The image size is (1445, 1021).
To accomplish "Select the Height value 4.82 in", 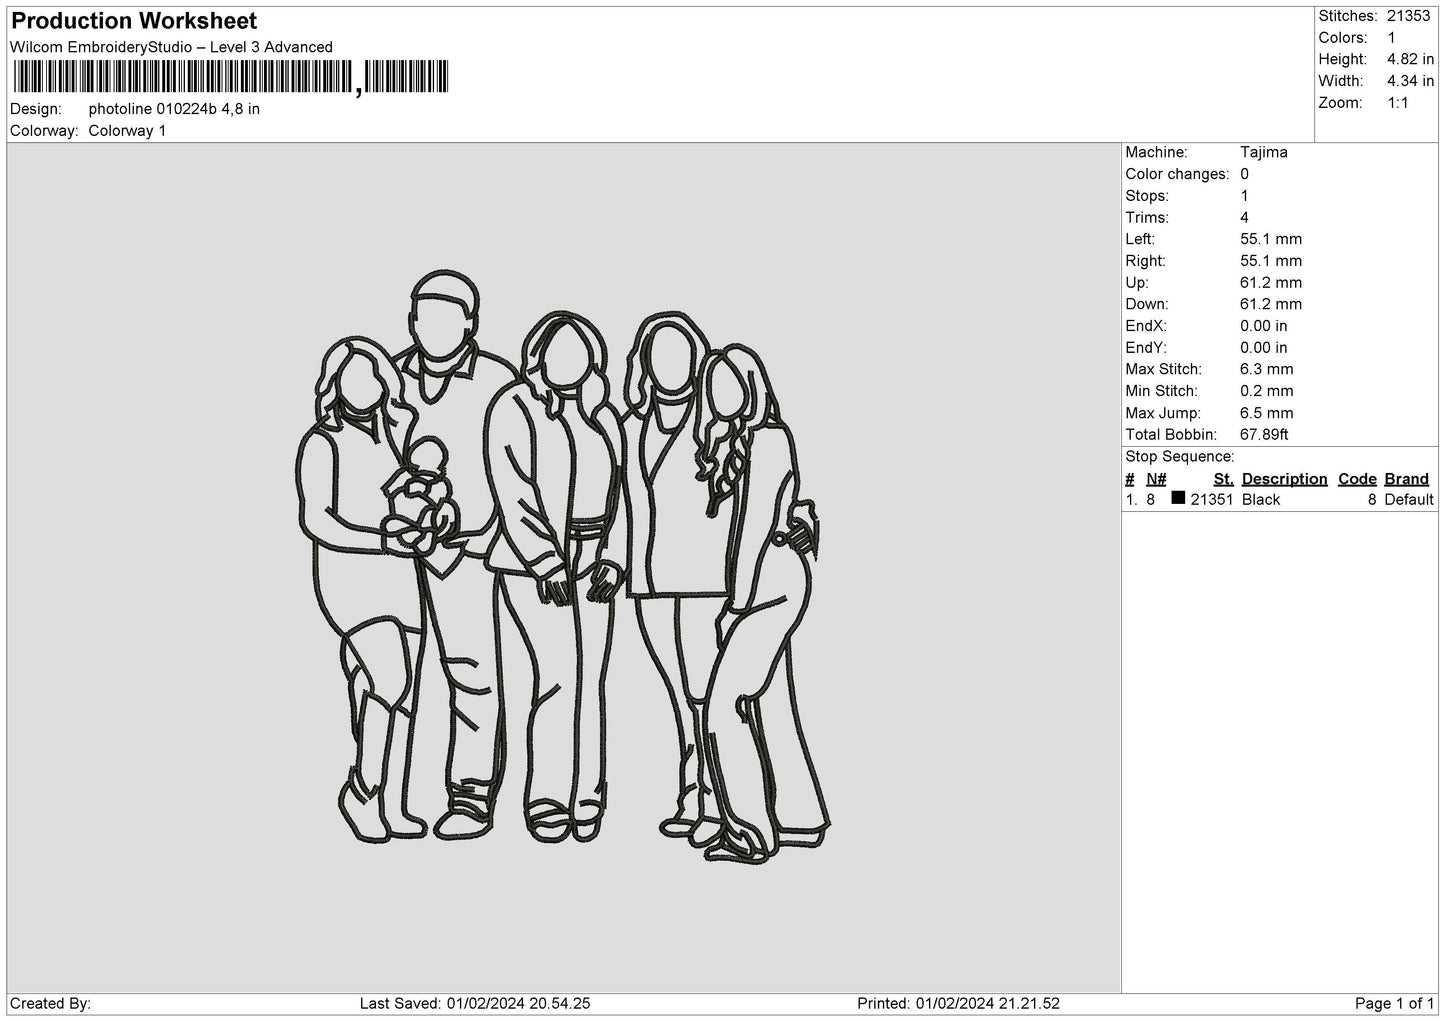I will [1410, 60].
